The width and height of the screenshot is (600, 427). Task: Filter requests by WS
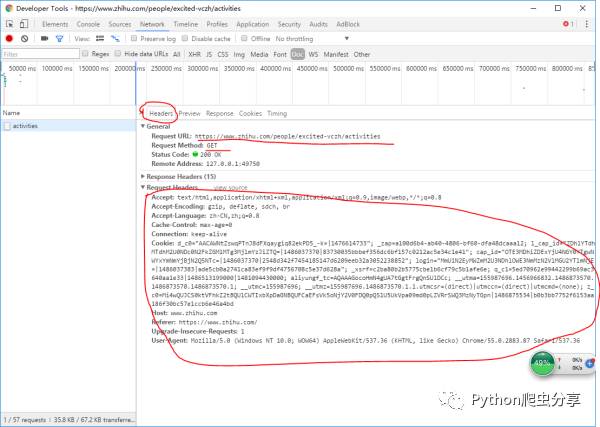click(313, 54)
